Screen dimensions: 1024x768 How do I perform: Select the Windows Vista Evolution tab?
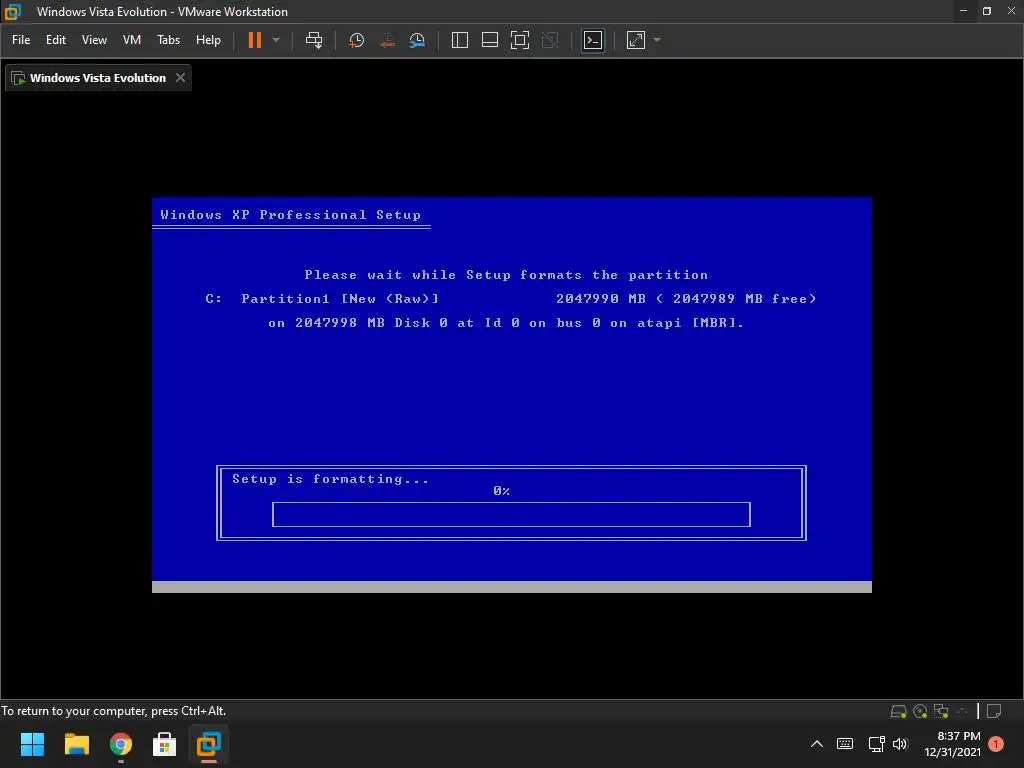[97, 78]
